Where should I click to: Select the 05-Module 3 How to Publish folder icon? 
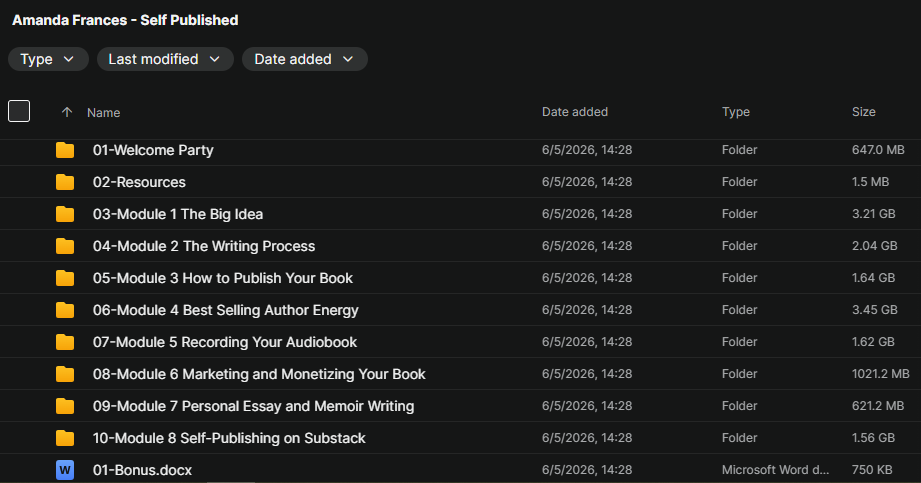click(65, 279)
